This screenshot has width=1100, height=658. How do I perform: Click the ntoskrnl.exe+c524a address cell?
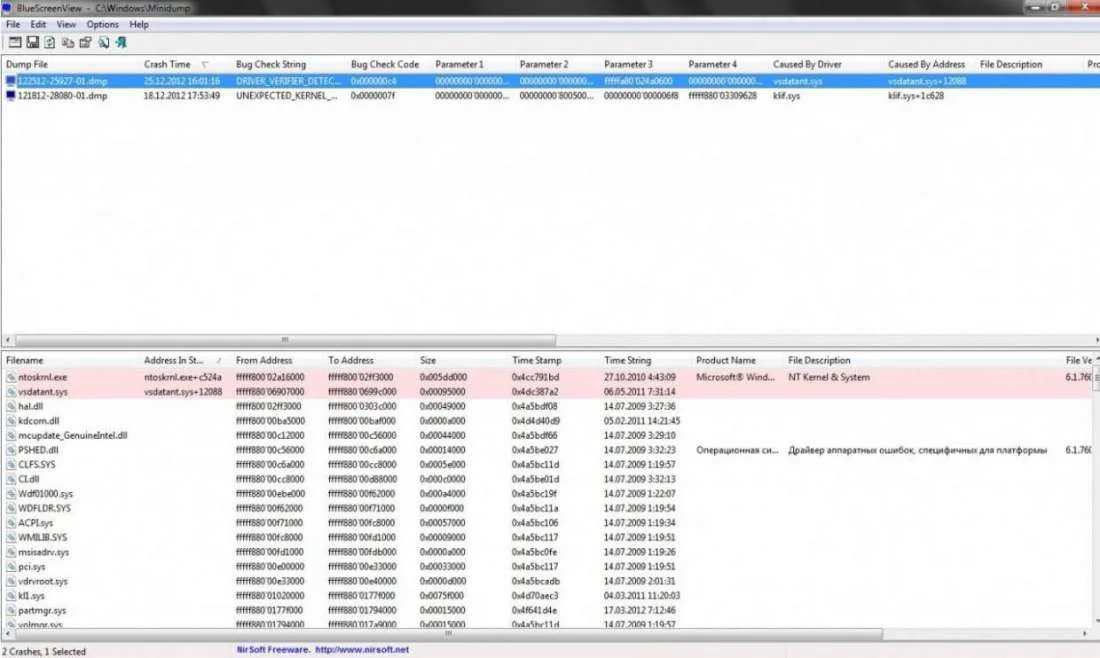[182, 377]
